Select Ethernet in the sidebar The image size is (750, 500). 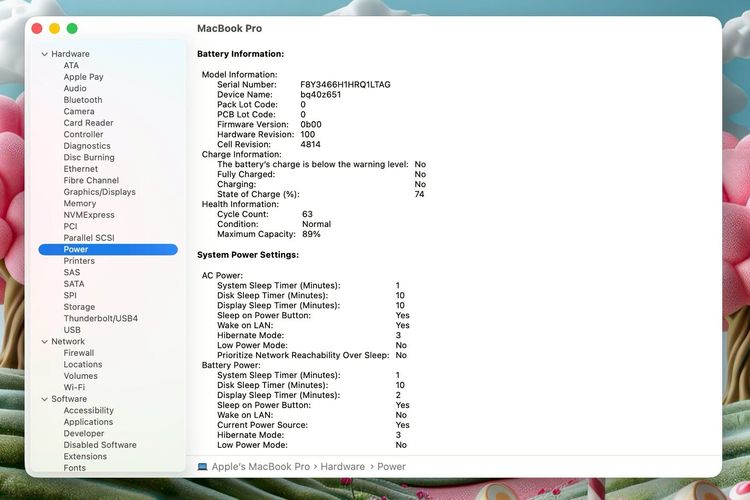coord(80,169)
